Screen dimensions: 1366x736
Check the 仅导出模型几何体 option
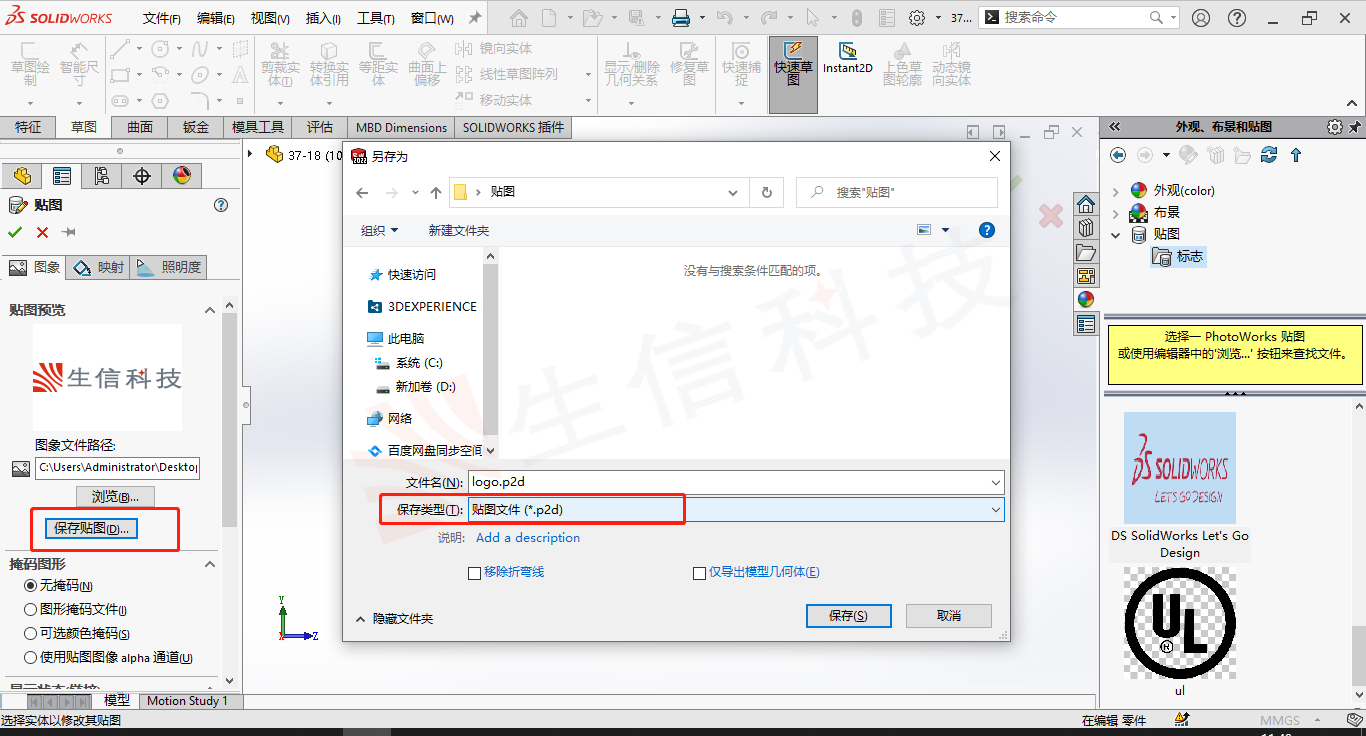700,573
